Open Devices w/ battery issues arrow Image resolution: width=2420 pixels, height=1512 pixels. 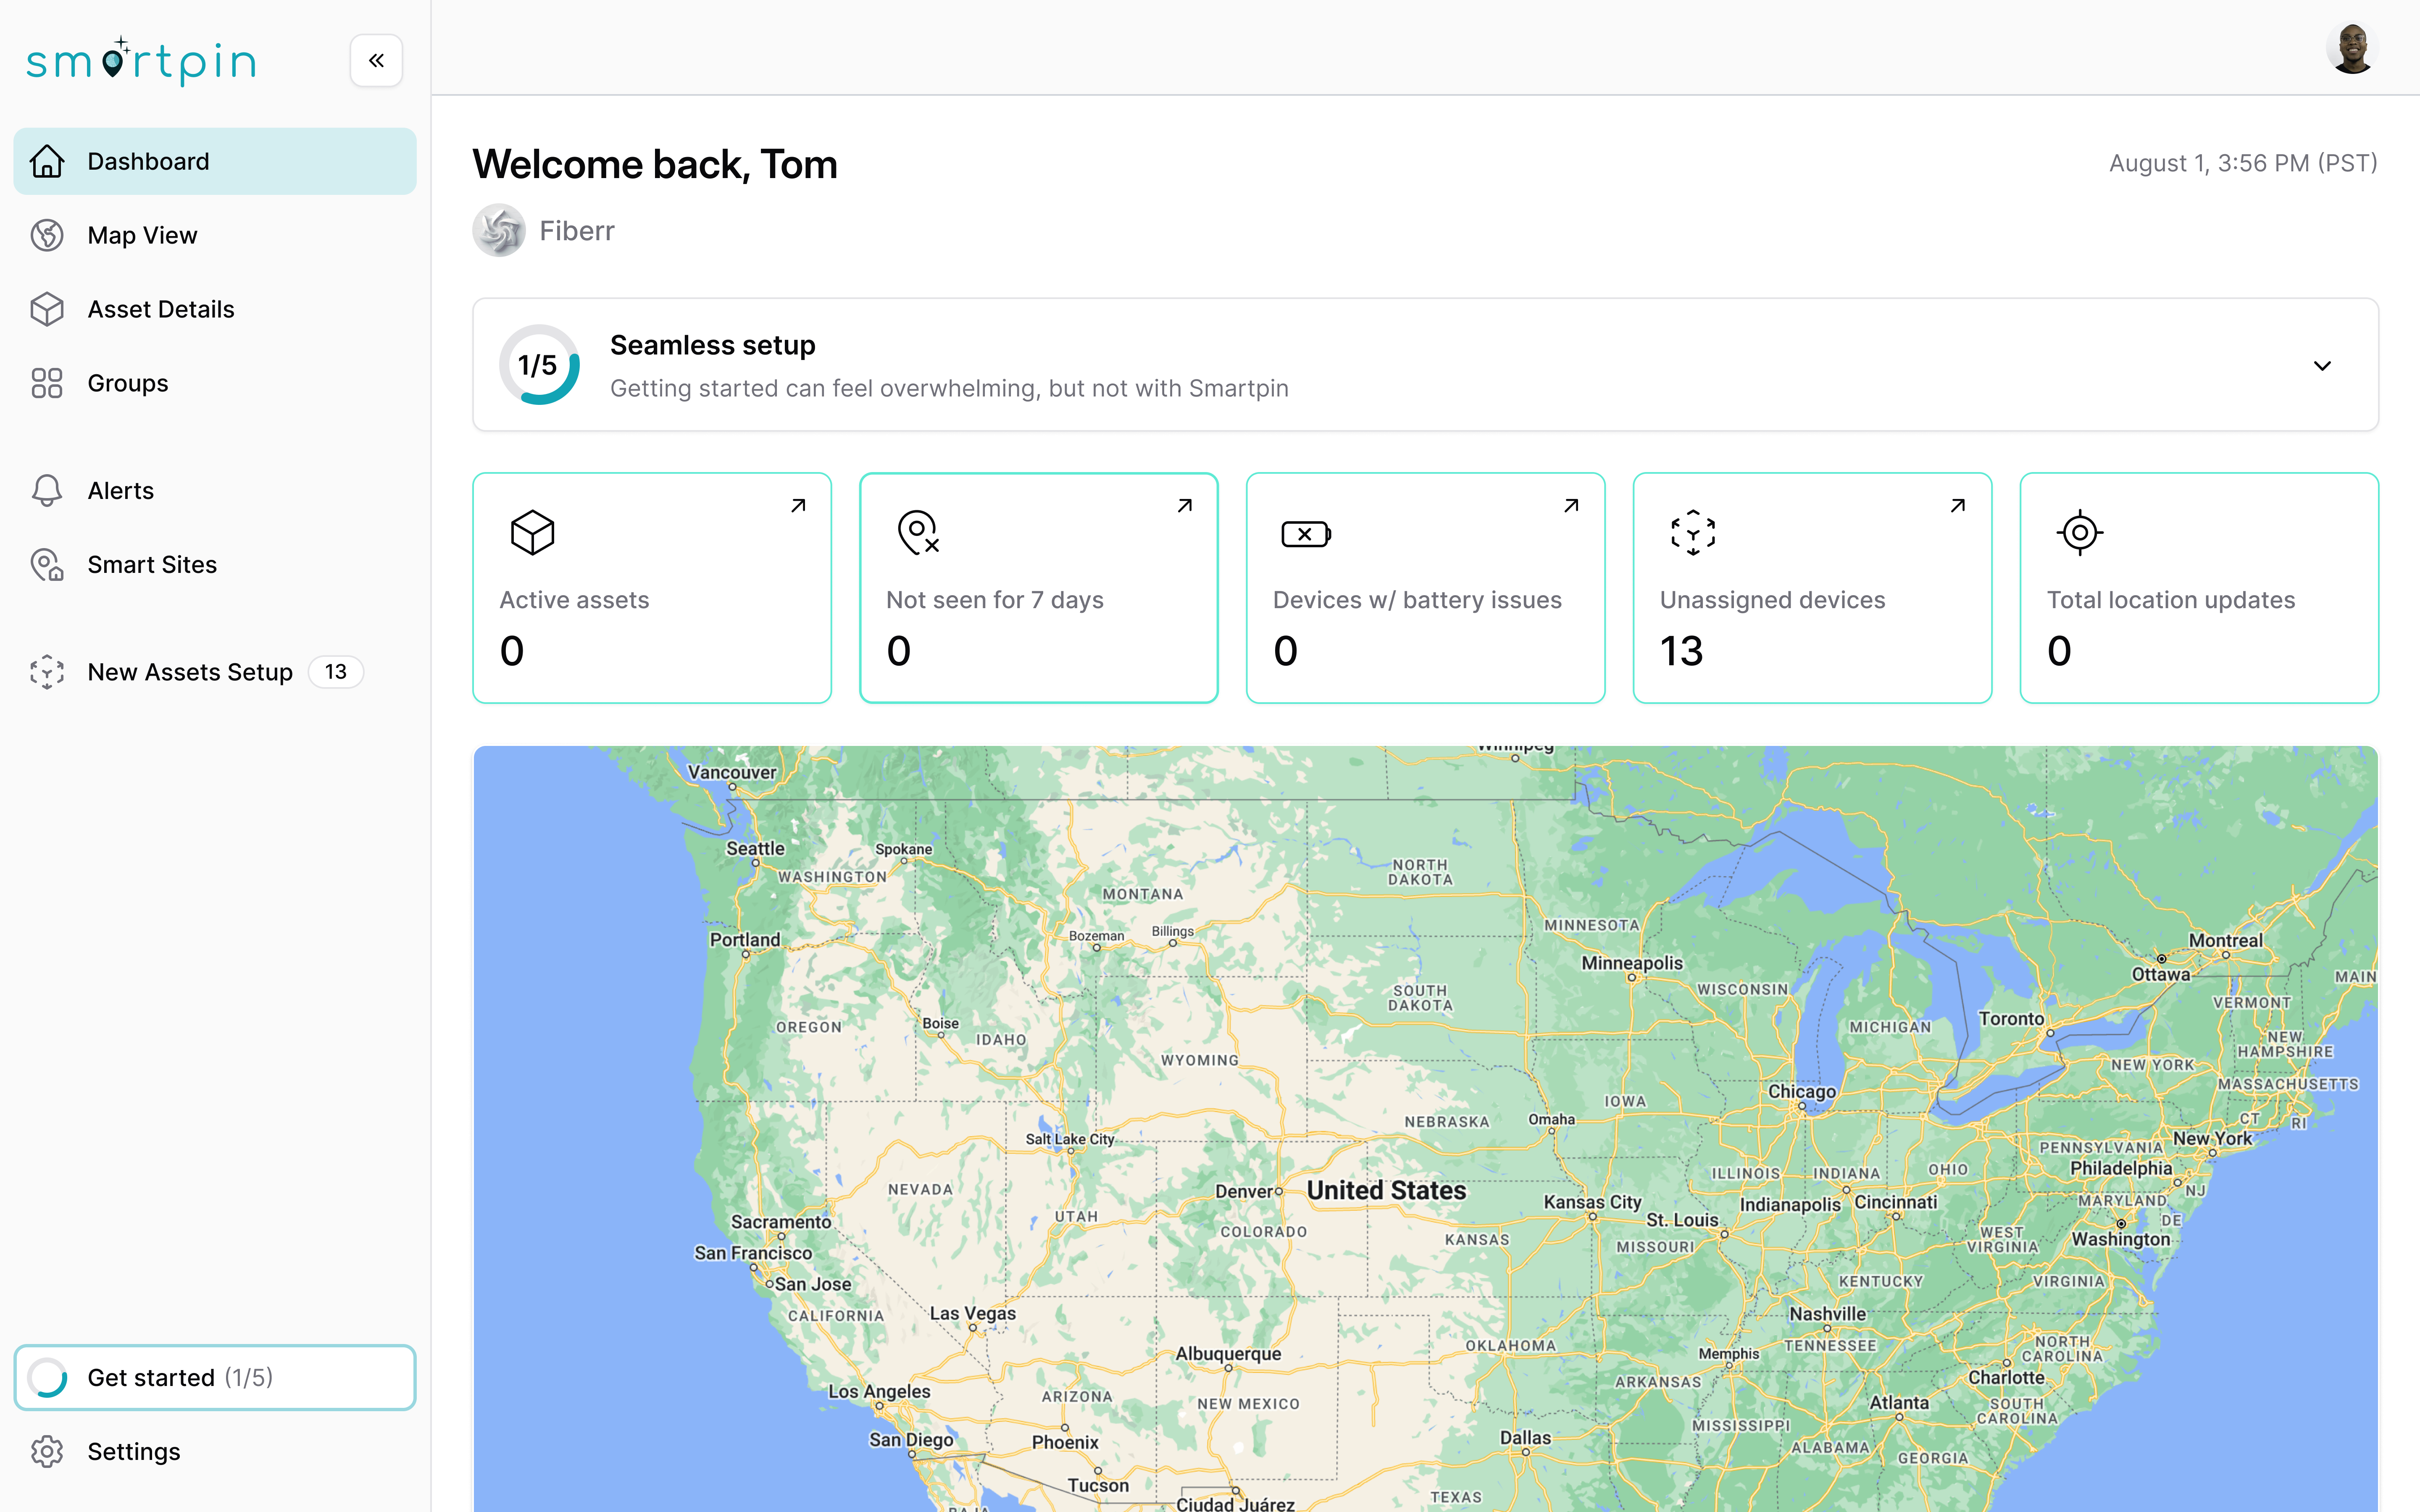[1571, 506]
